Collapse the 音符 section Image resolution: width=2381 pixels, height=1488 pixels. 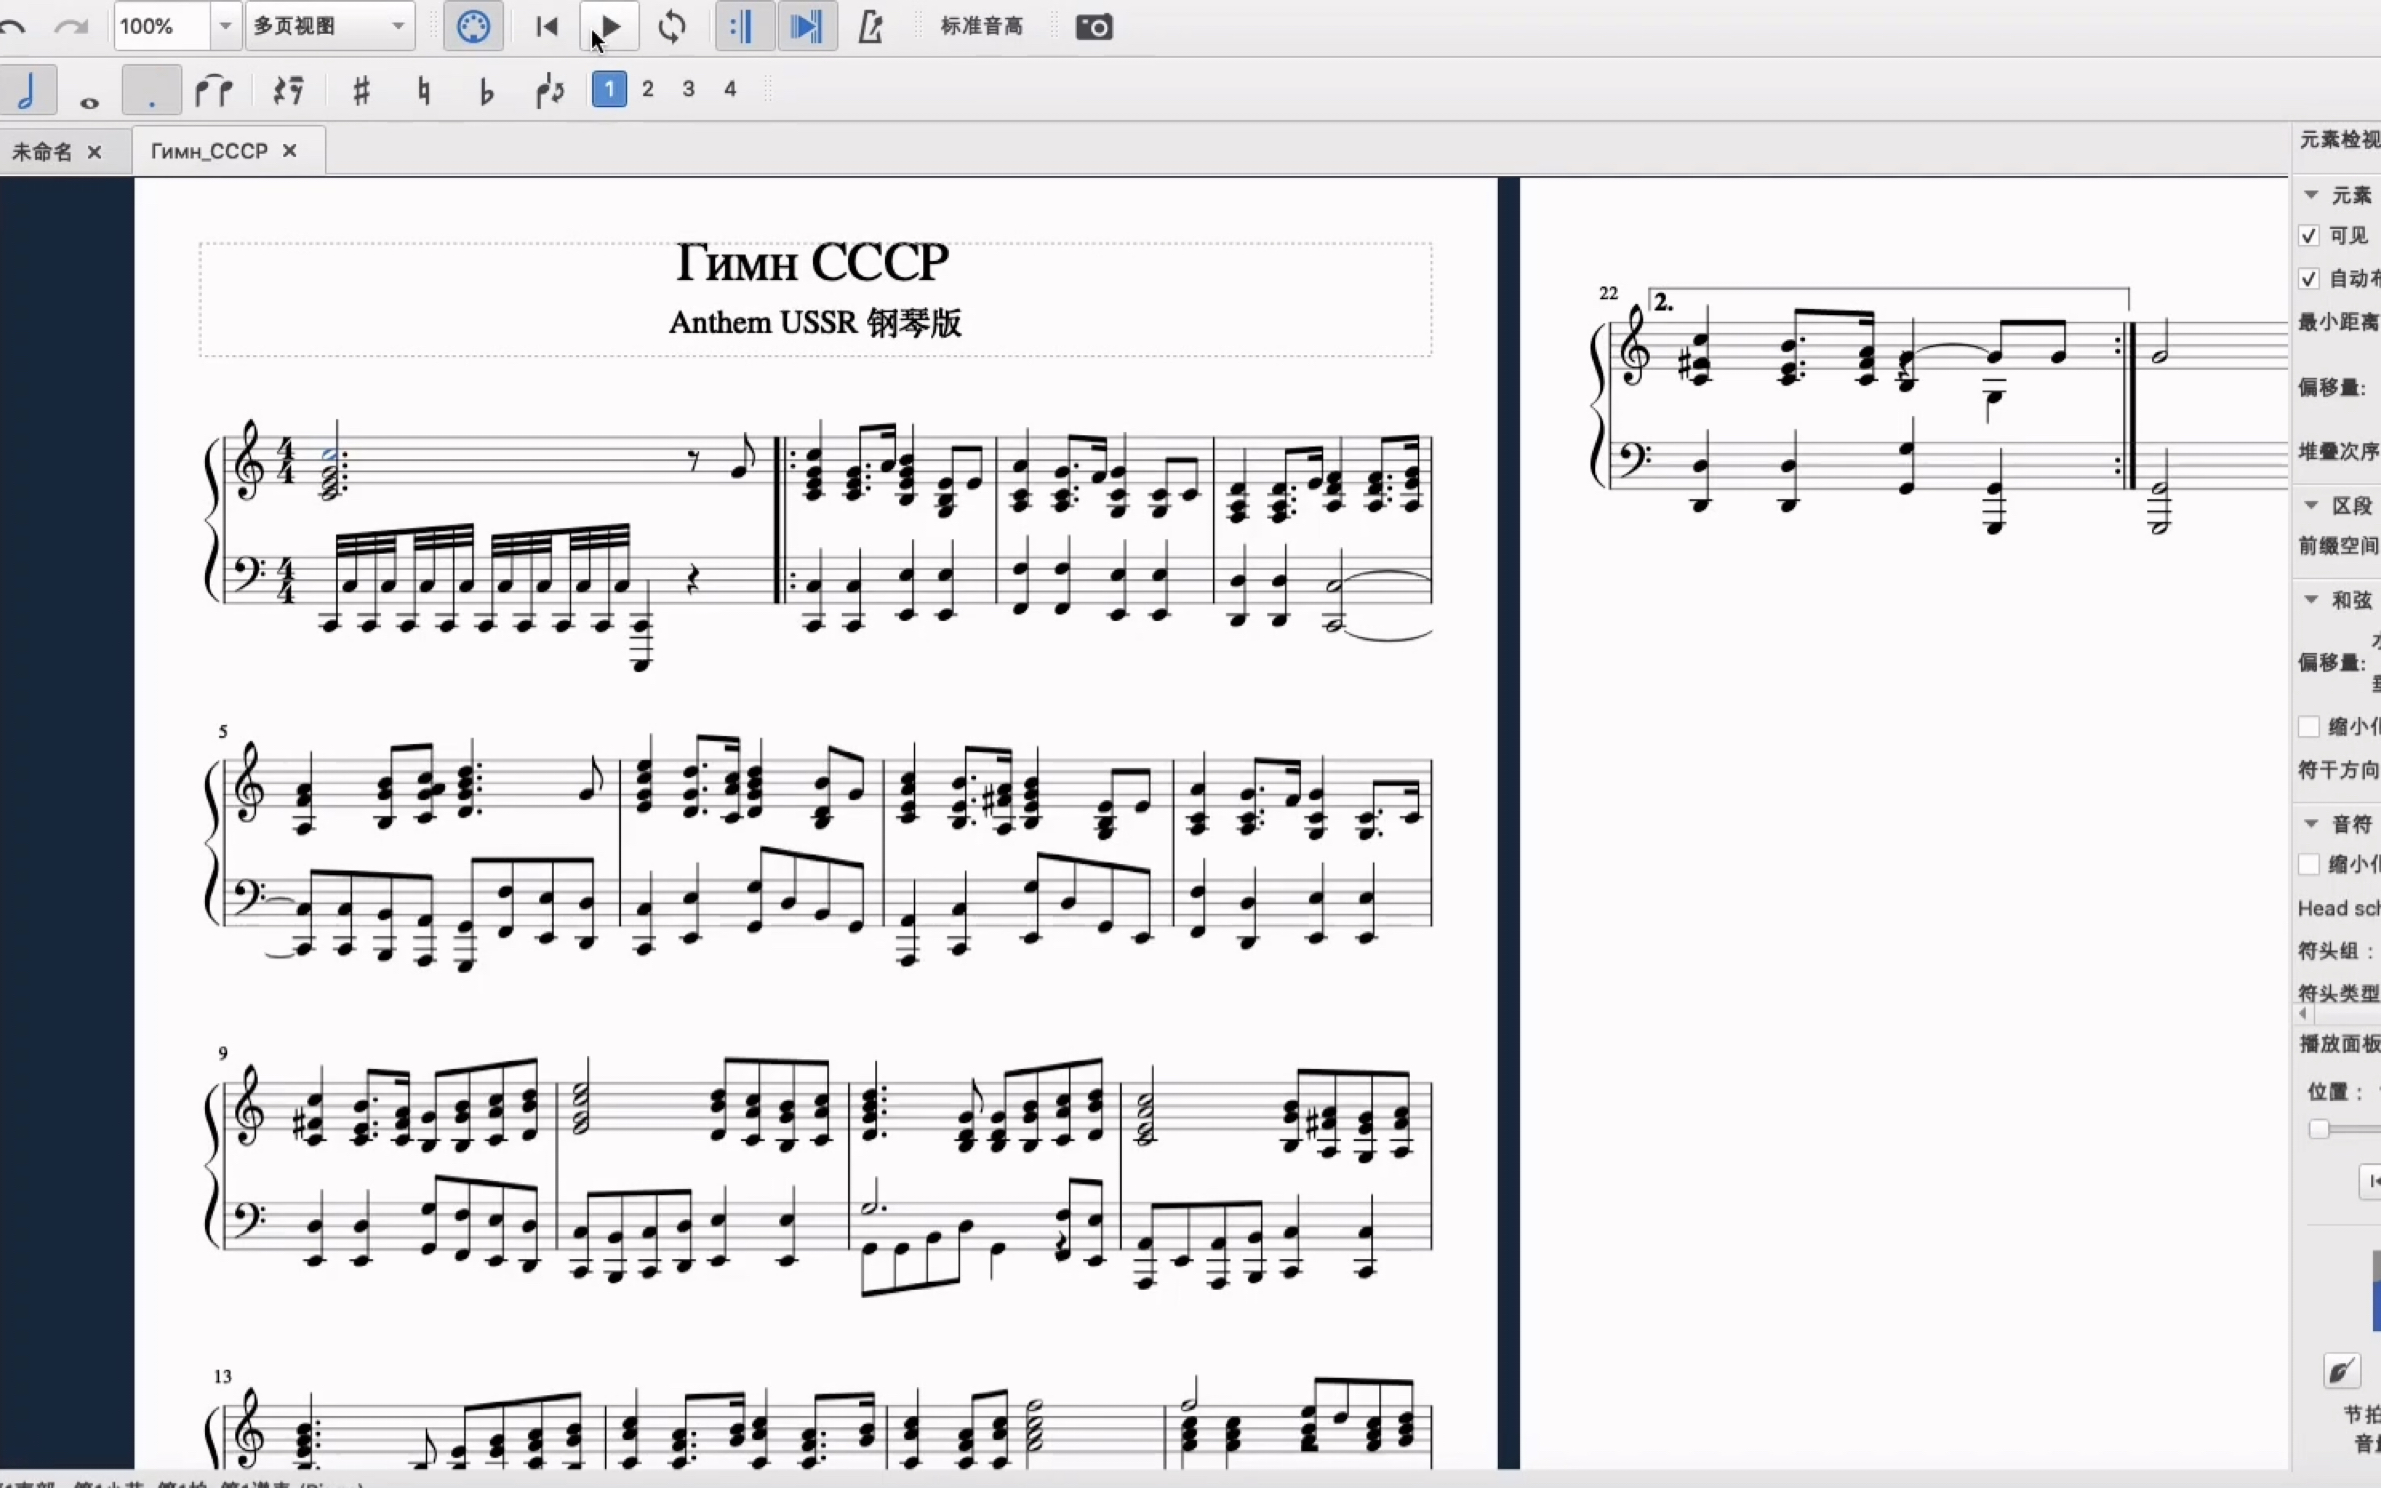pos(2312,824)
